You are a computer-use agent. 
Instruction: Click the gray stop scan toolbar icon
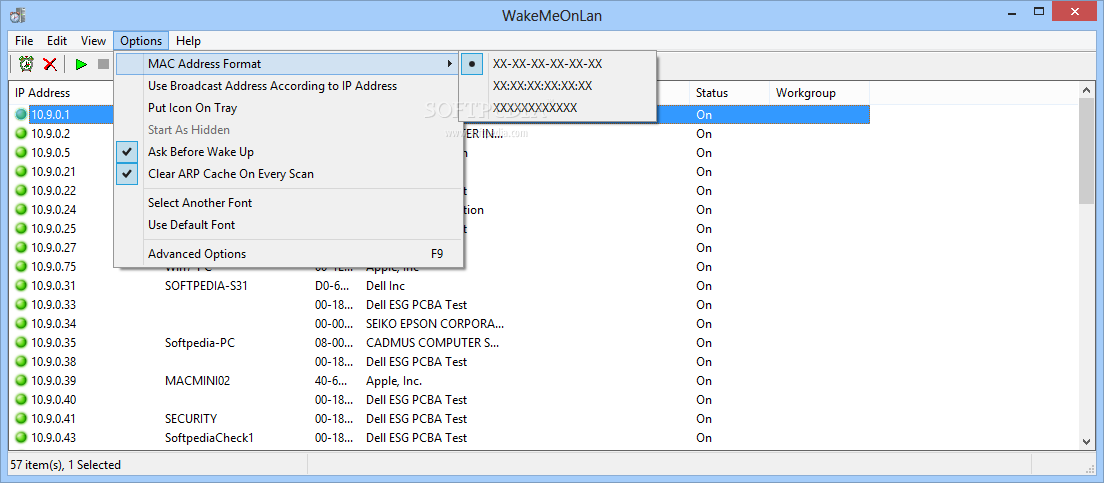pyautogui.click(x=104, y=64)
